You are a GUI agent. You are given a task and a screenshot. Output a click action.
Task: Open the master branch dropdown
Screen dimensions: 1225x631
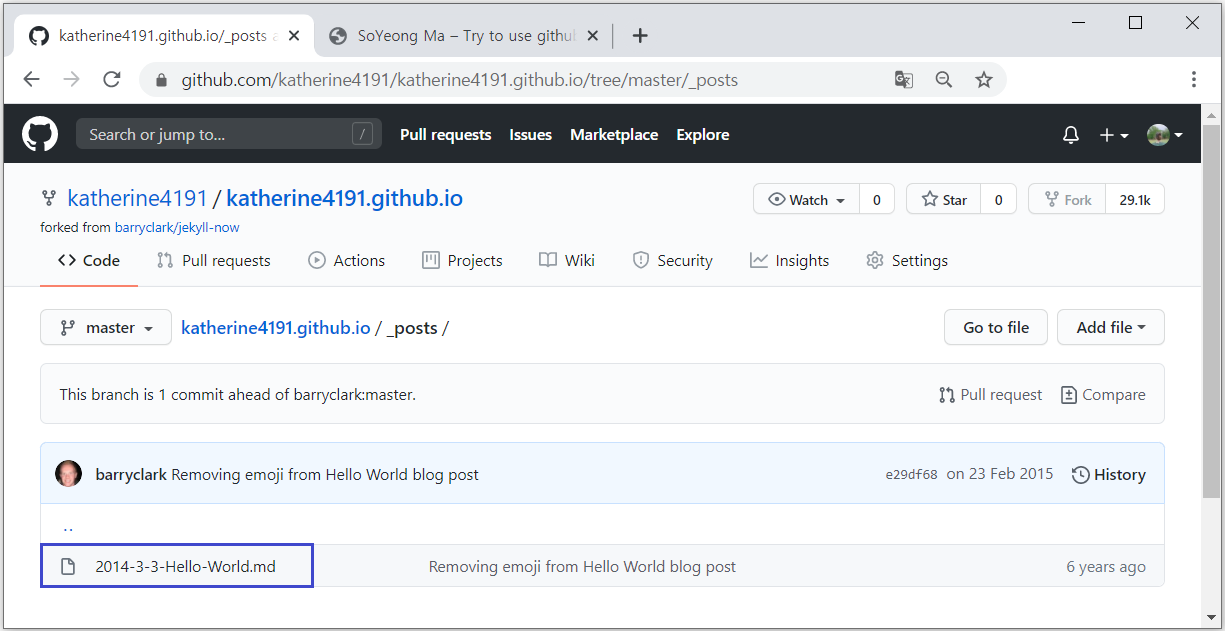[x=105, y=327]
